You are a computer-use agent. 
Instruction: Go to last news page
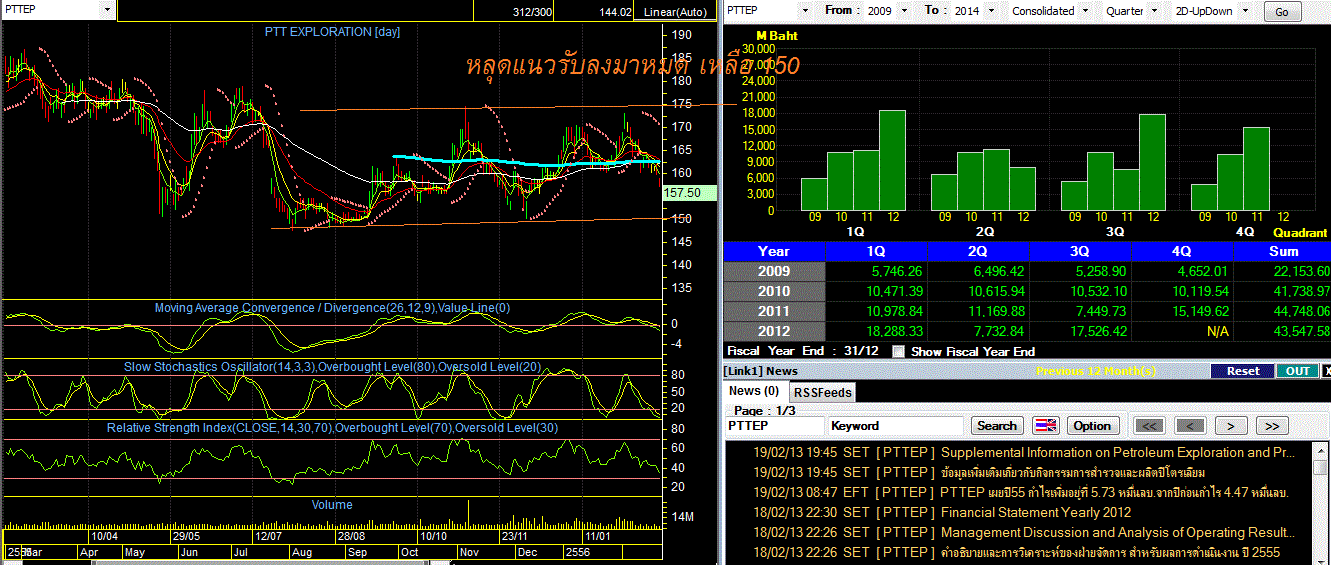[x=1271, y=426]
